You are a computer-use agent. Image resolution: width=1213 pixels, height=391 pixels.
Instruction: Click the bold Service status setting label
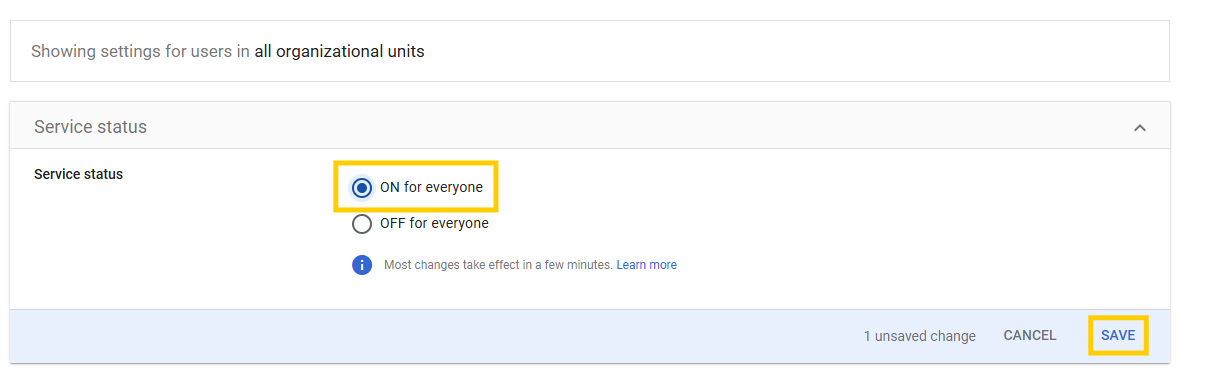pos(78,174)
